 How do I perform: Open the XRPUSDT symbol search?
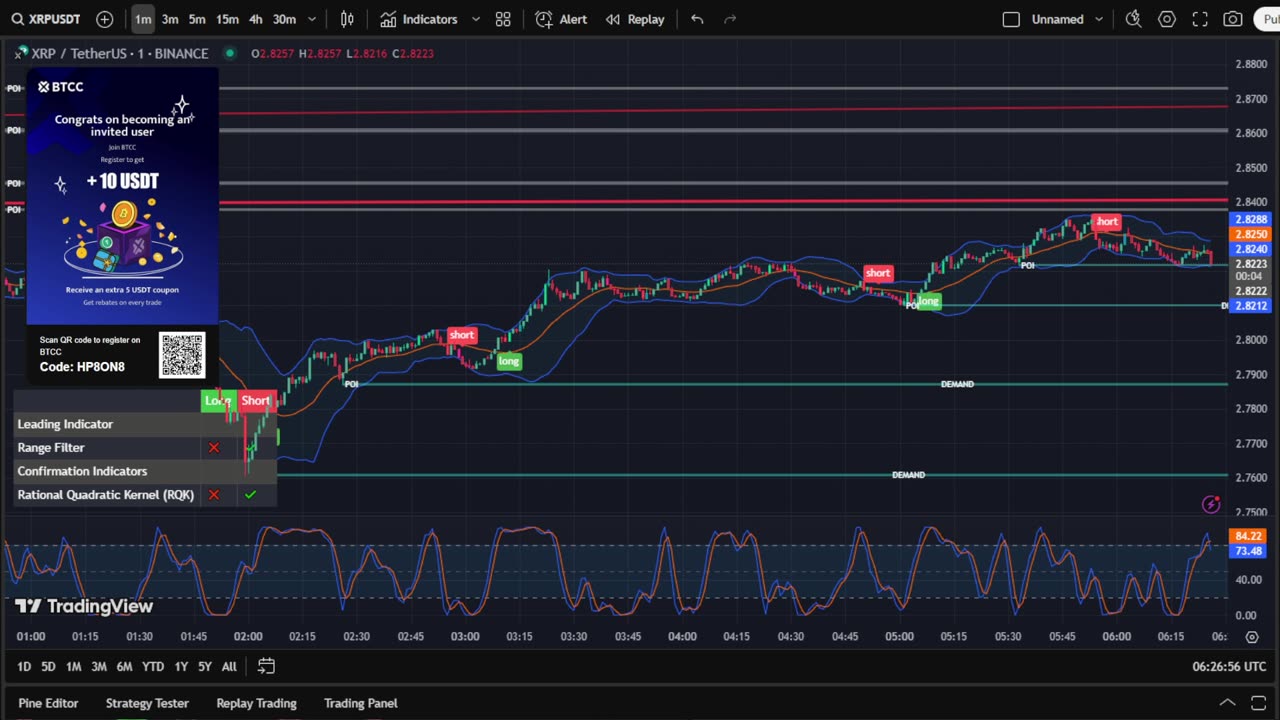click(46, 19)
